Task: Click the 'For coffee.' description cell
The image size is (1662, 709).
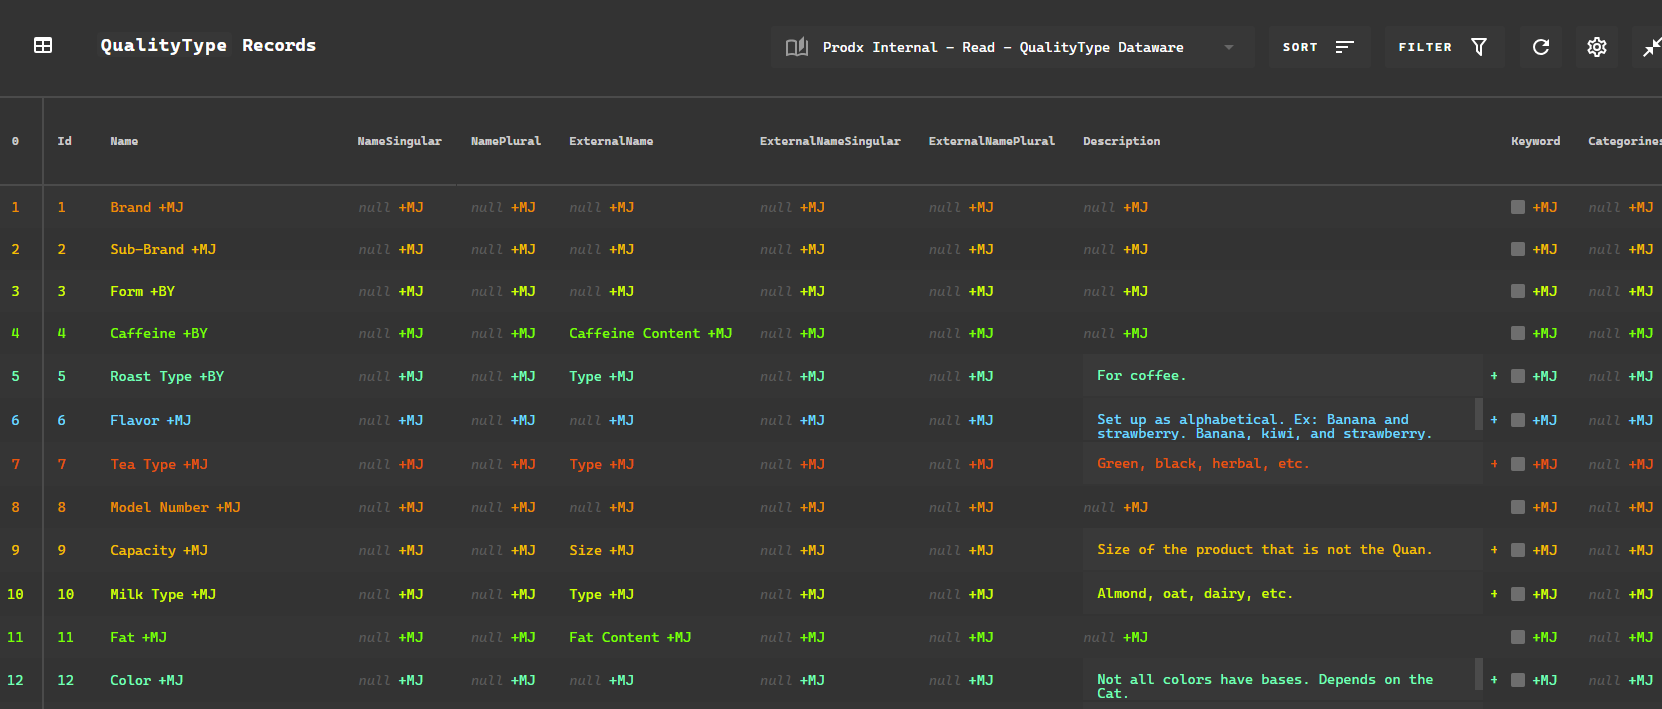Action: tap(1282, 376)
